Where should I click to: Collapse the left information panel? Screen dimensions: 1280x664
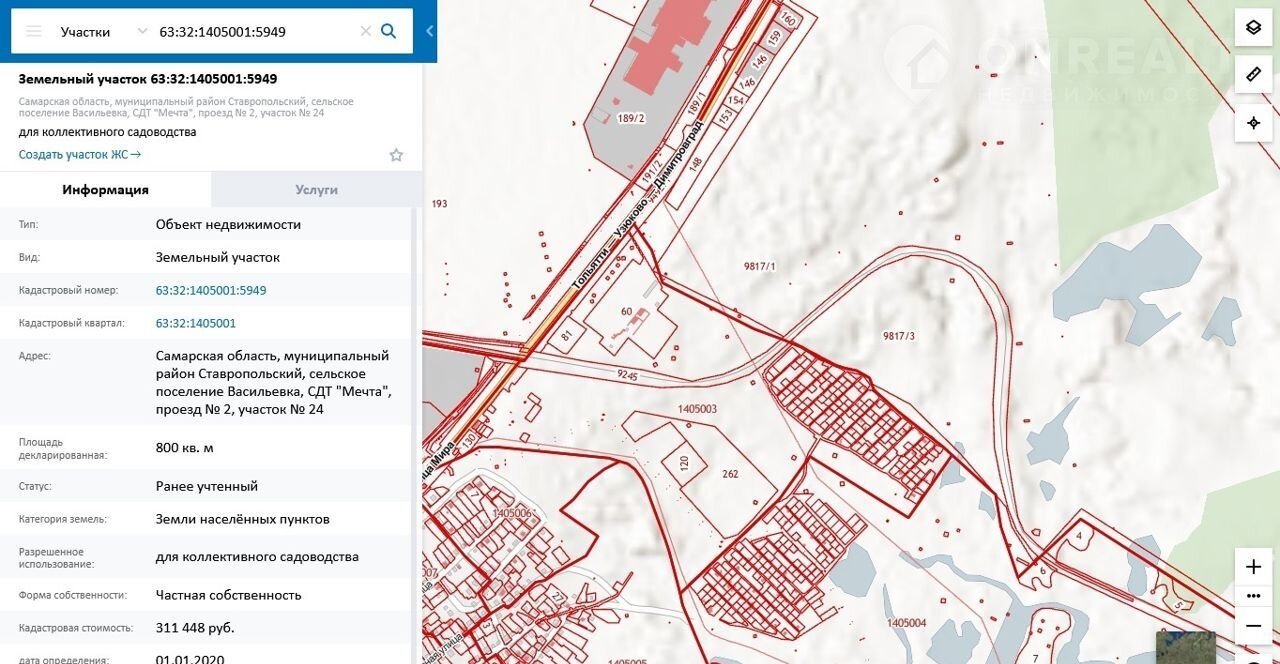tap(430, 31)
